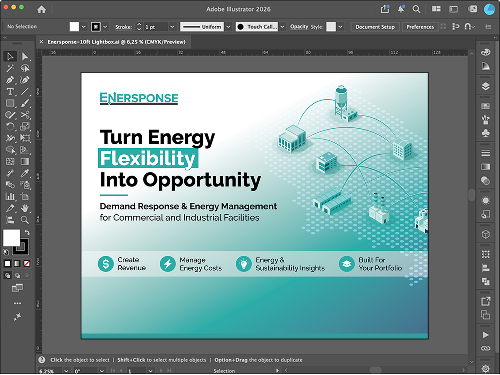The height and width of the screenshot is (375, 500).
Task: Select the Pen tool
Action: (10, 80)
